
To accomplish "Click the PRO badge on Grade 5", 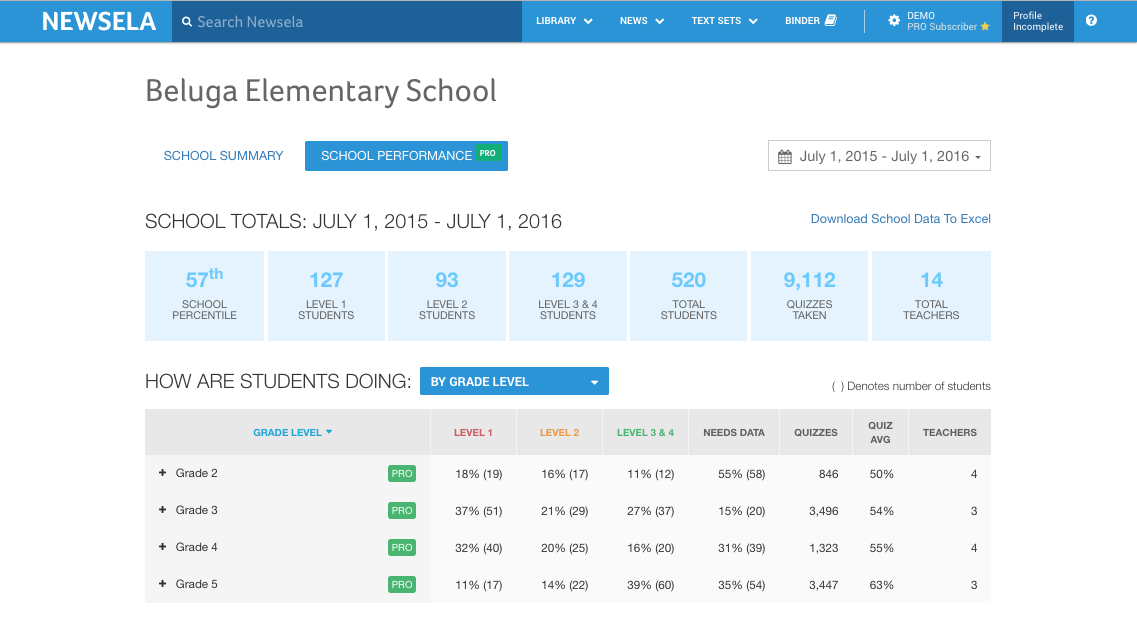I will click(x=402, y=585).
